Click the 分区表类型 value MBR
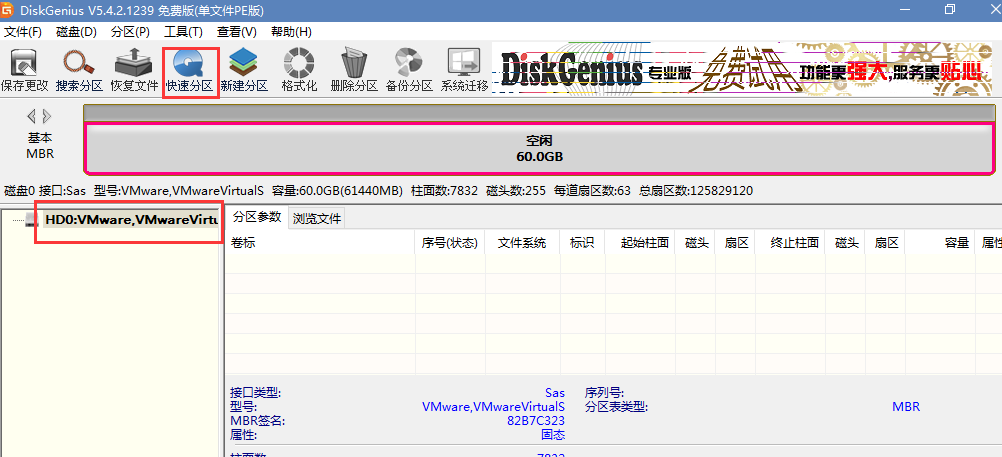Viewport: 1002px width, 457px height. click(906, 407)
